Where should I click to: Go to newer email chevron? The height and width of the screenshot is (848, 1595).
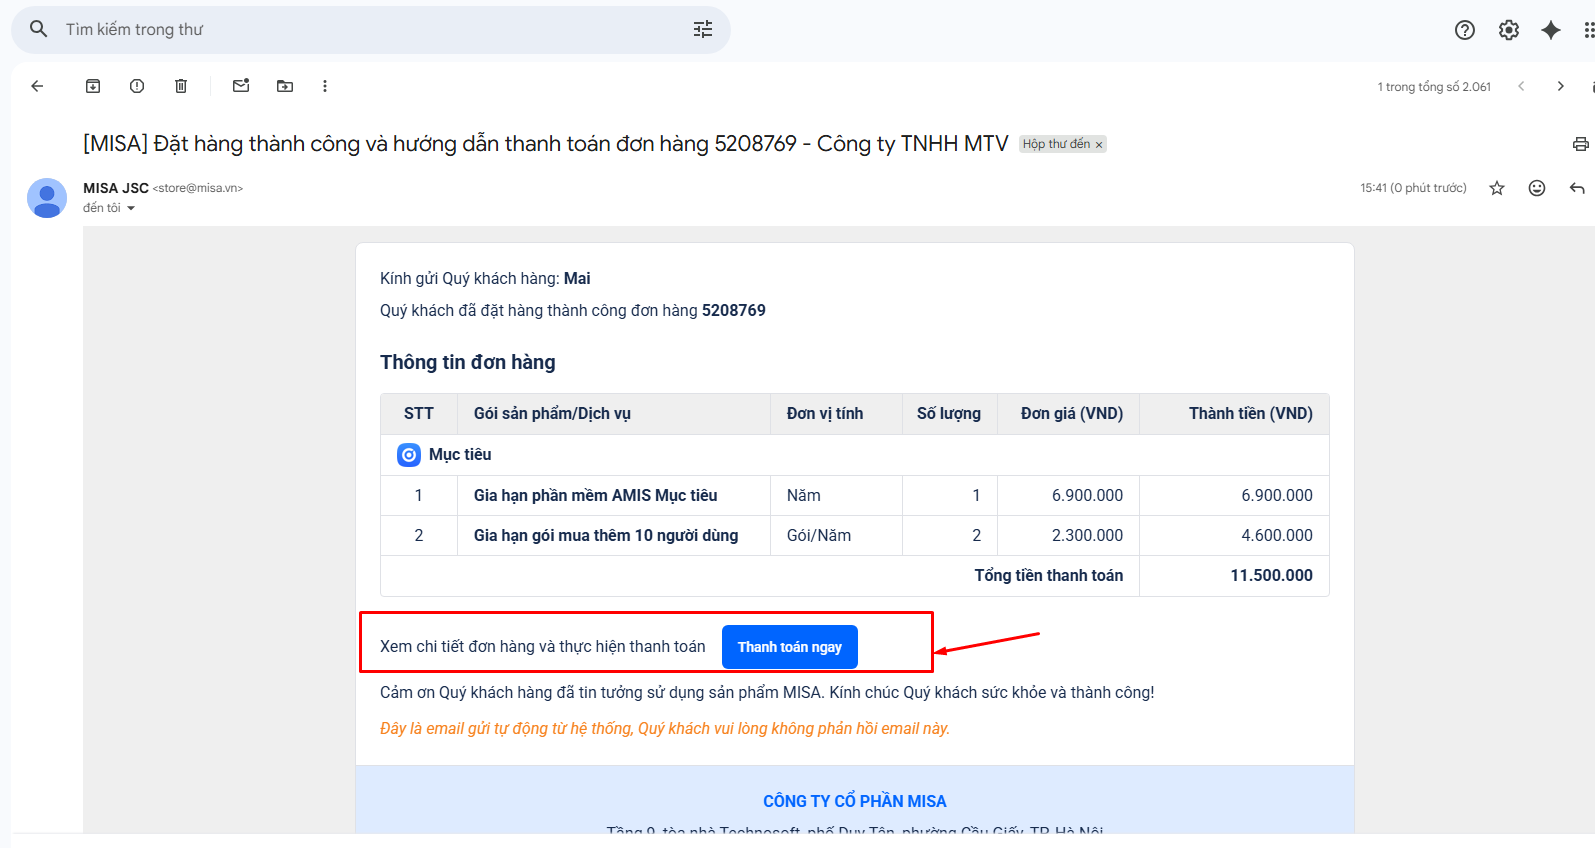[1521, 86]
